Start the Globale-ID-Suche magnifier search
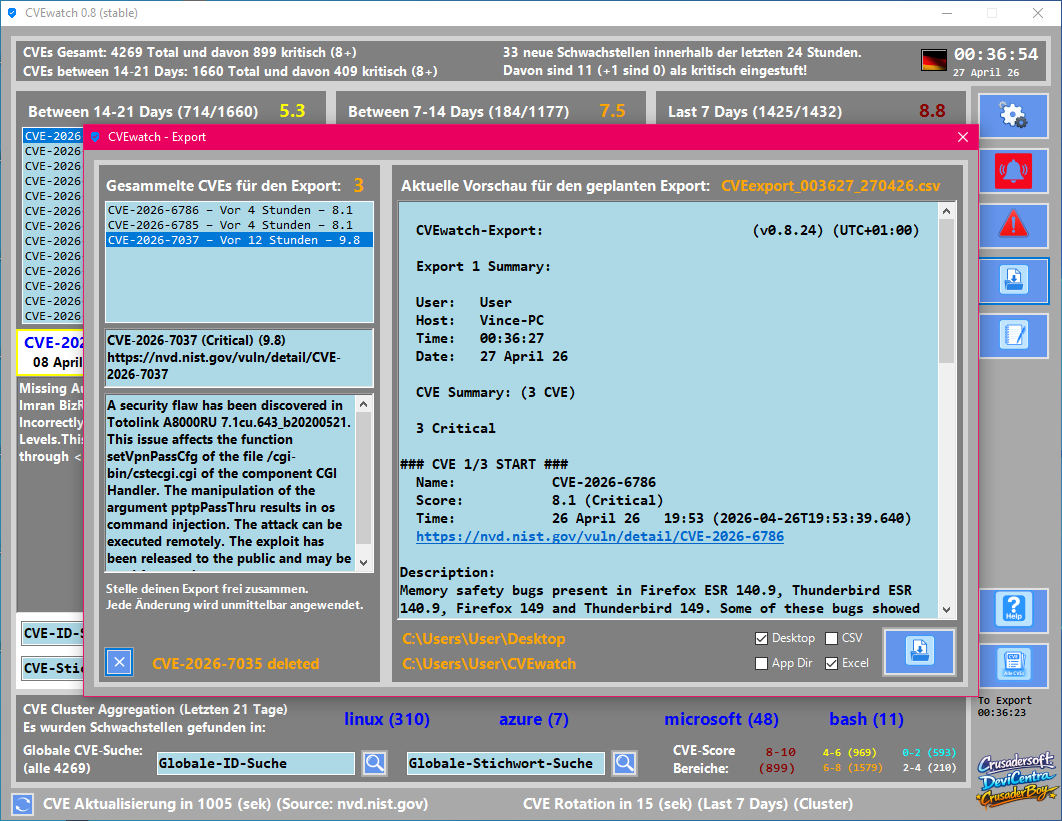 [375, 763]
